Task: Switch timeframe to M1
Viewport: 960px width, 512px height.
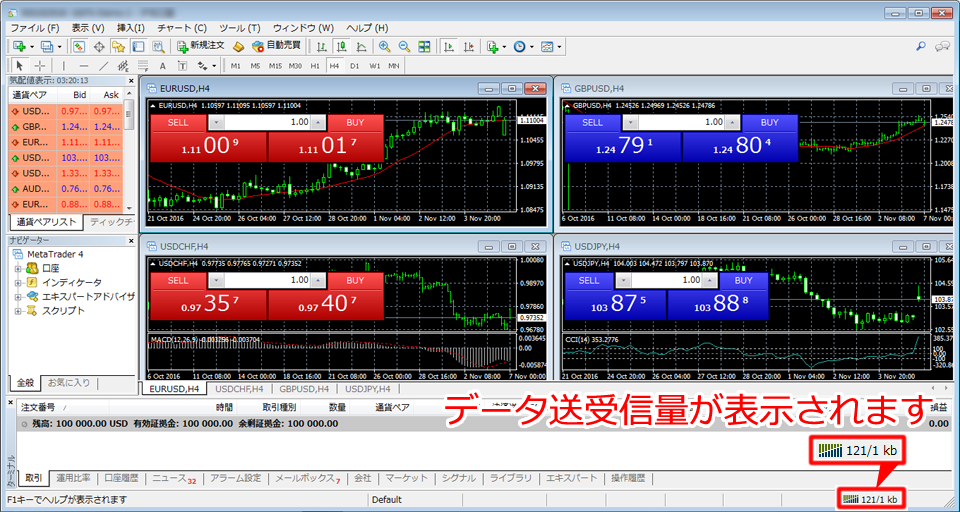Action: 236,66
